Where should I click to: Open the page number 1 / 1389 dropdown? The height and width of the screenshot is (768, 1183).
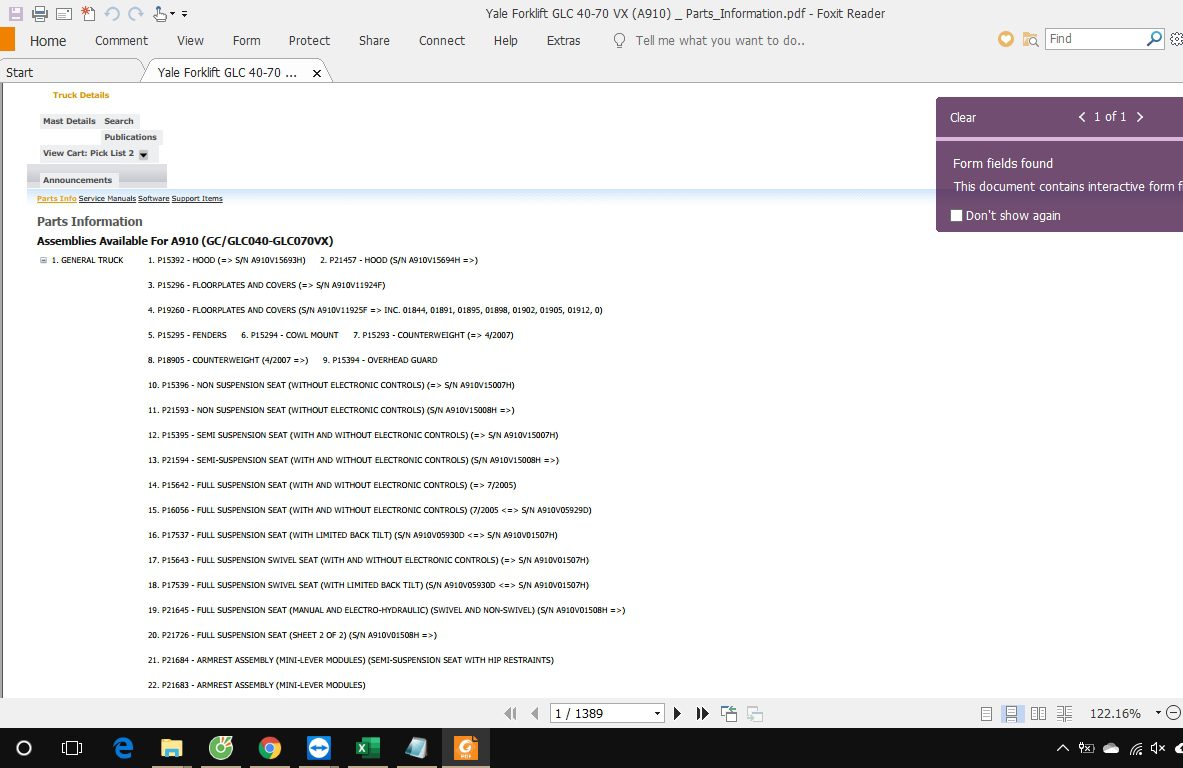tap(657, 714)
